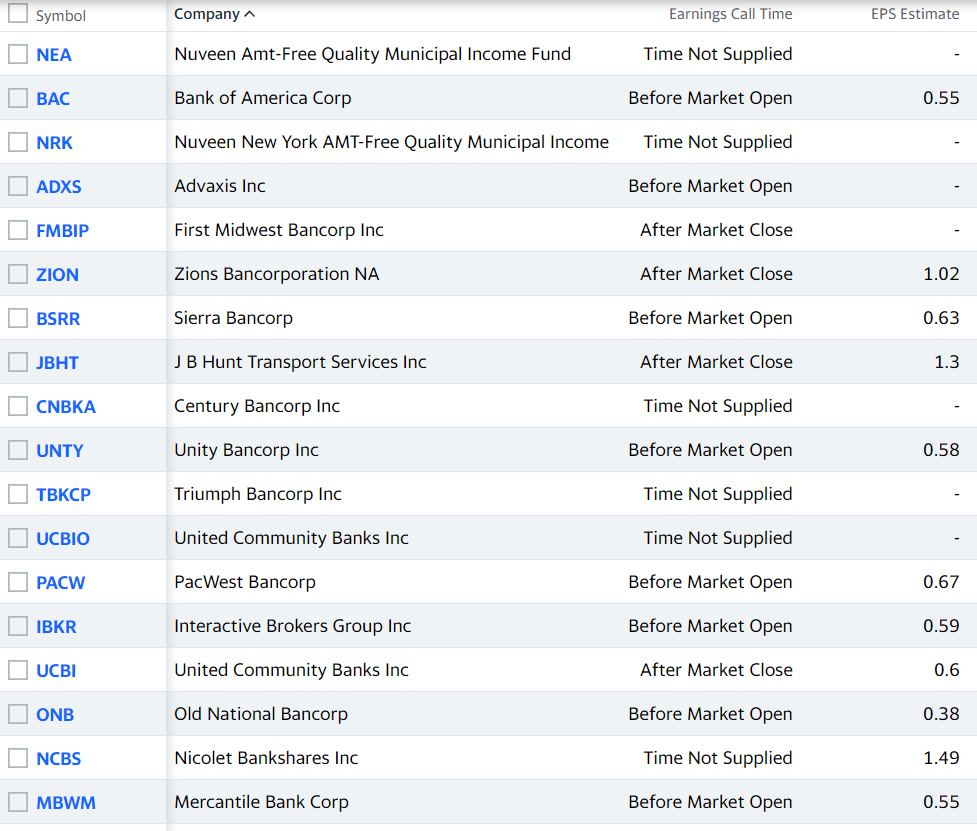Click company name Nicolet Bankshares Inc

point(266,757)
